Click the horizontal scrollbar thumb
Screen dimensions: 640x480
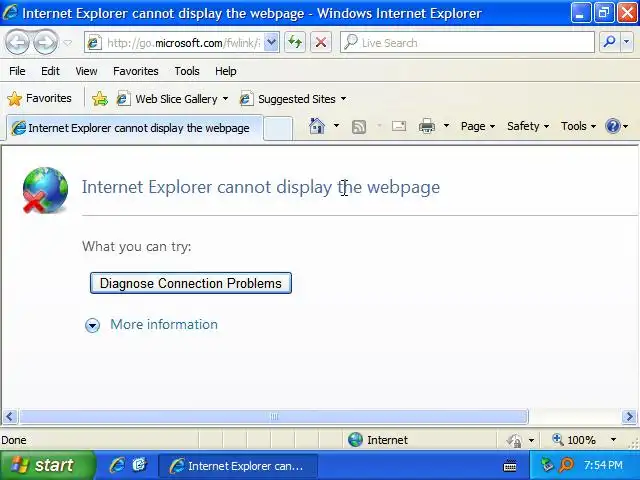(x=274, y=417)
